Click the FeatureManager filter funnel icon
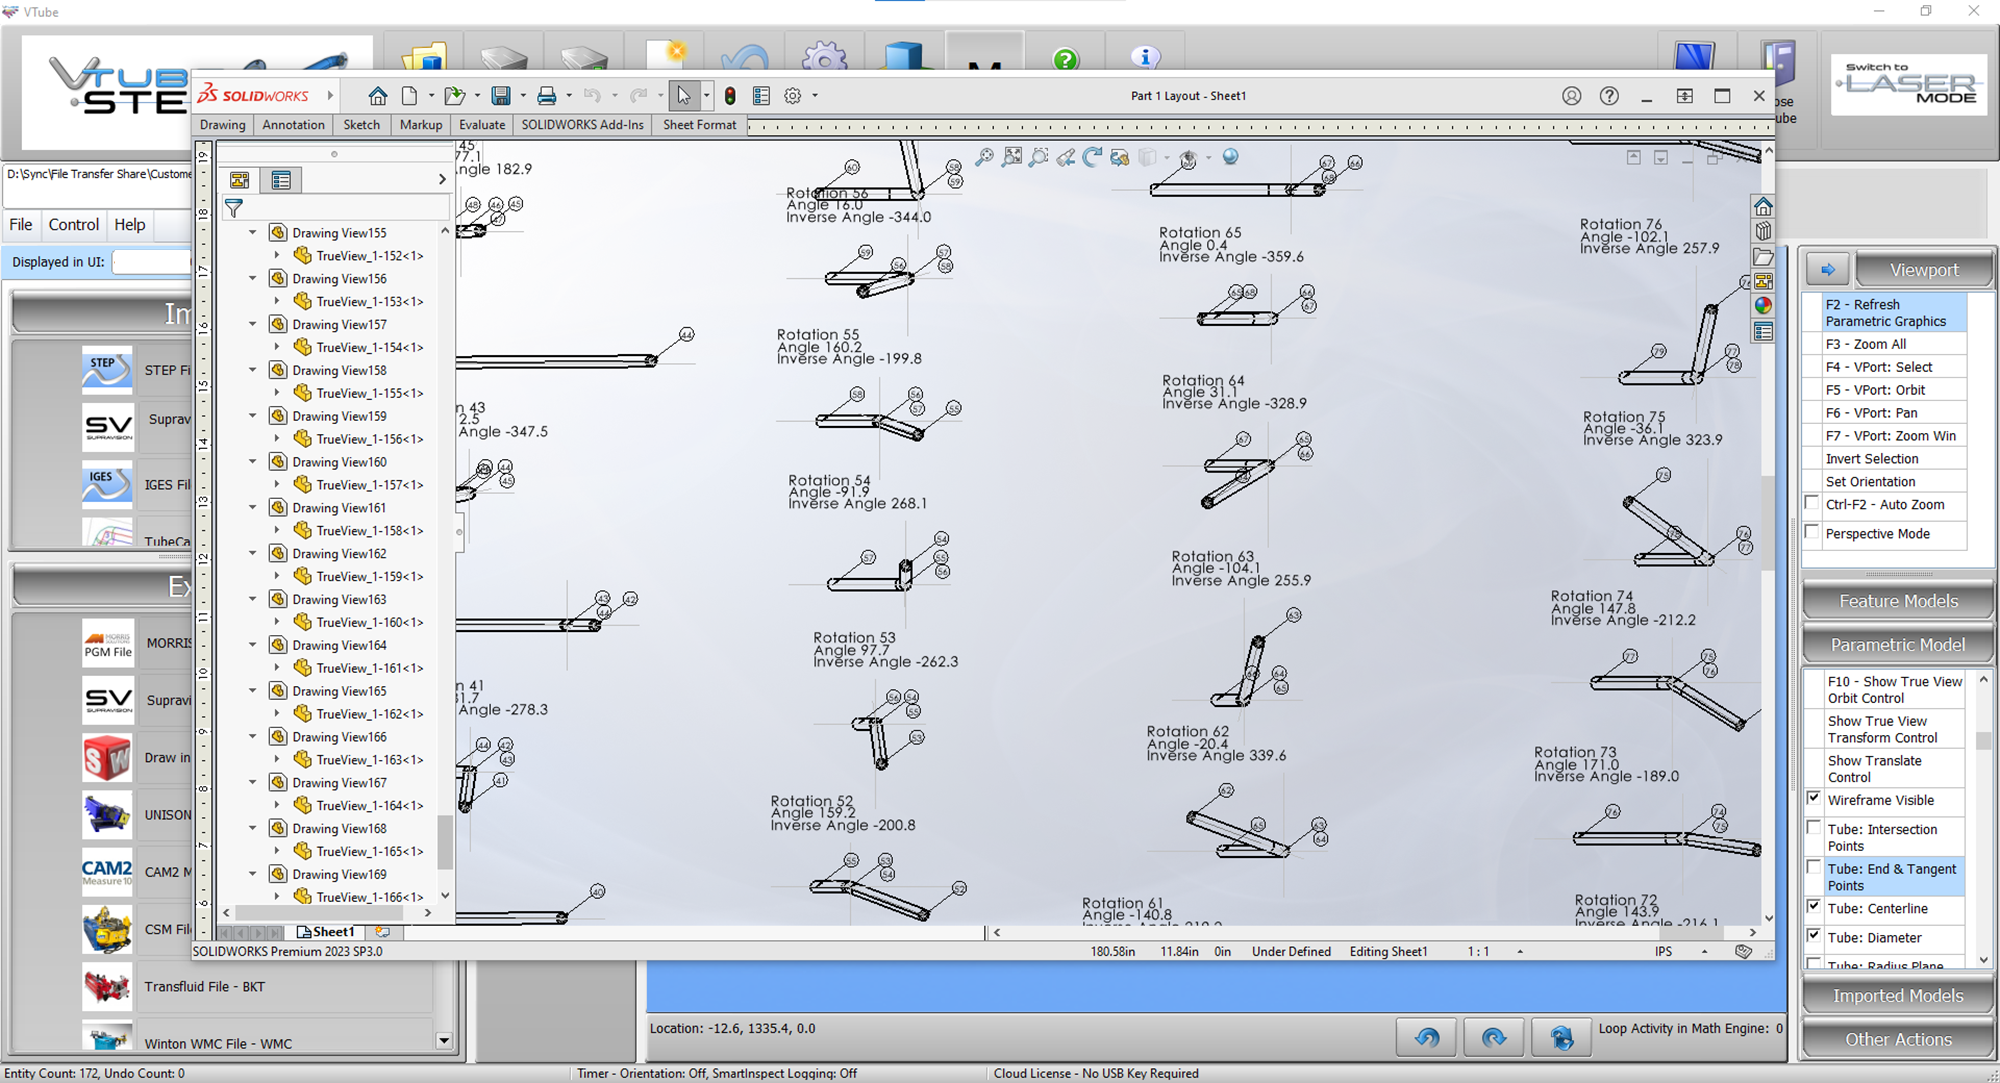This screenshot has width=2000, height=1083. tap(234, 208)
